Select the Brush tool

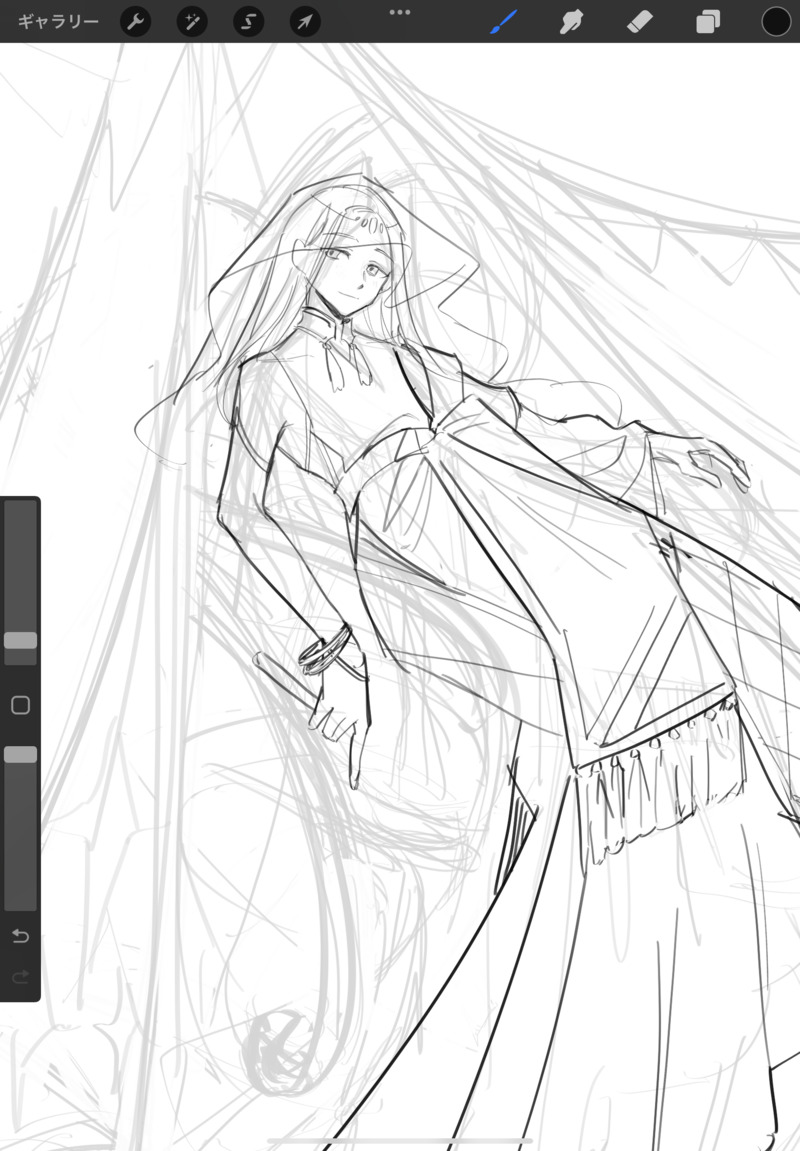[503, 21]
